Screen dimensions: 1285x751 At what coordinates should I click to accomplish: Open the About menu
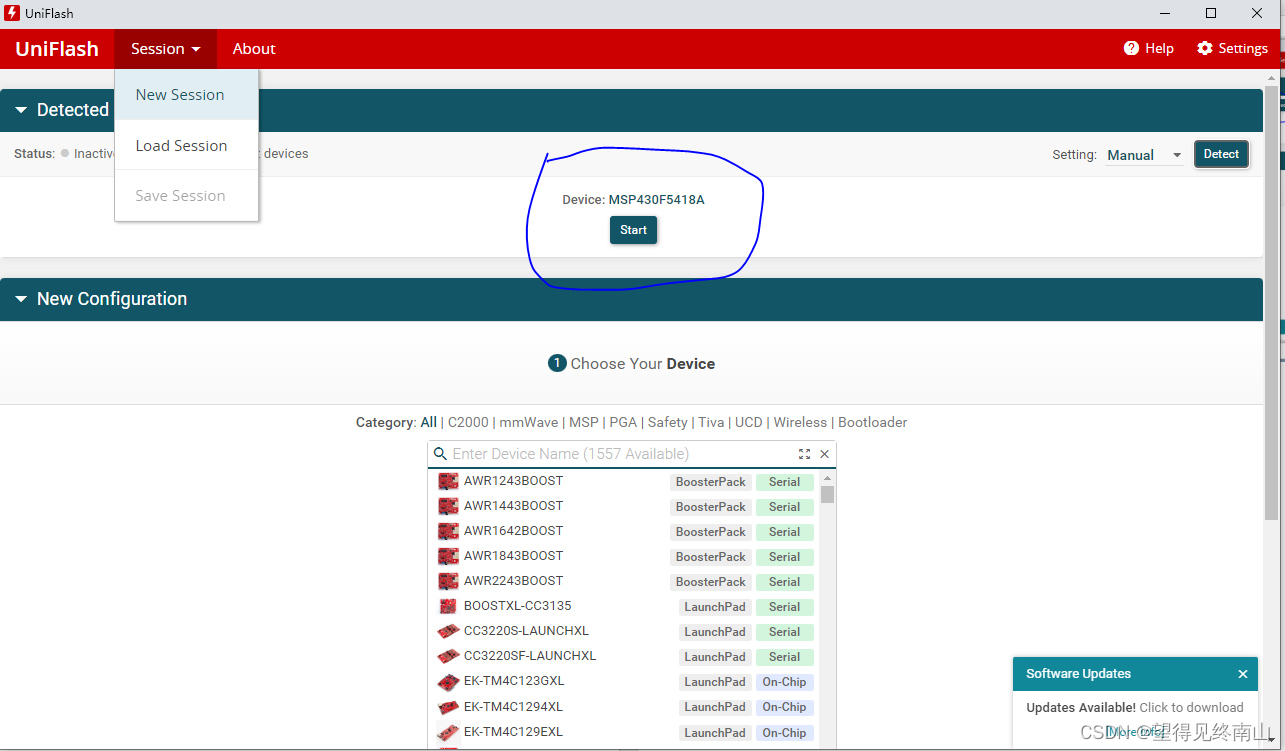click(x=253, y=48)
